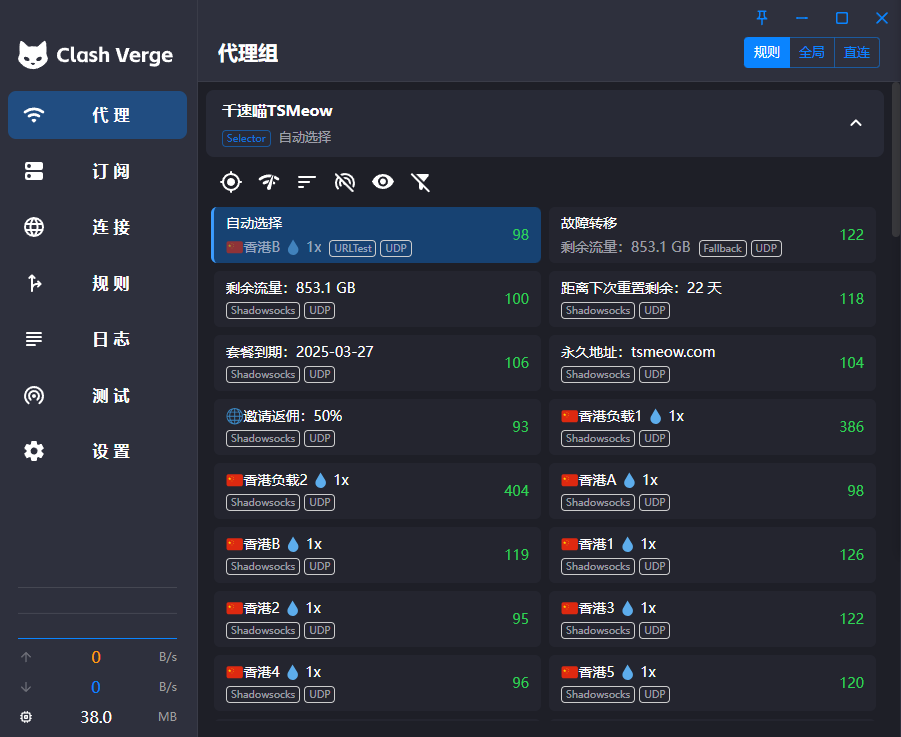
Task: Switch to 直连 direct mode
Action: click(857, 52)
